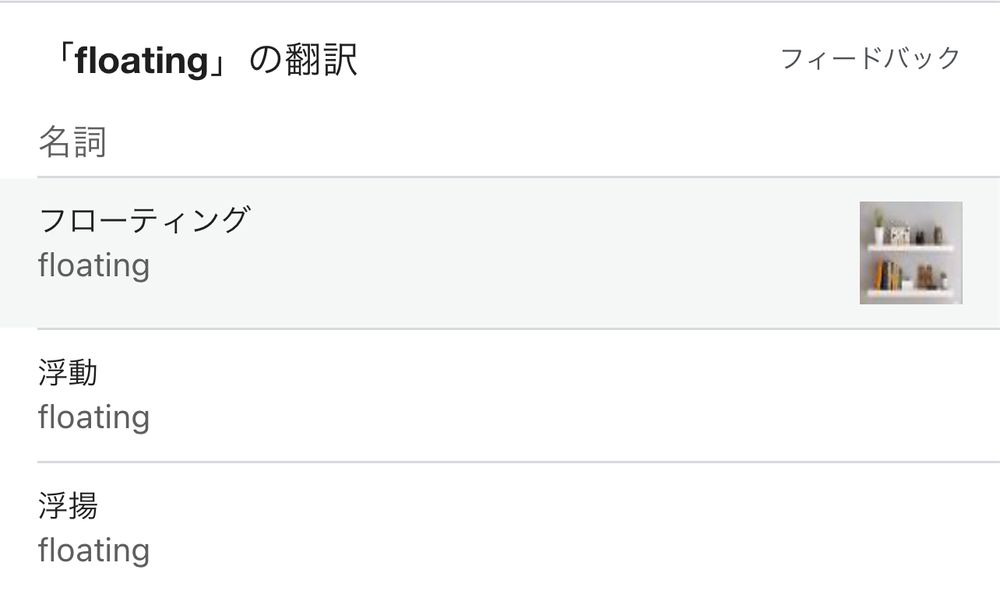Click divider between フローティング and 浮動

[x=500, y=329]
